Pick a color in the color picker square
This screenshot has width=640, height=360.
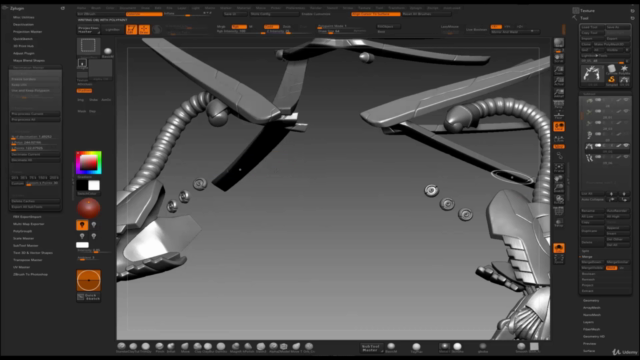[89, 163]
